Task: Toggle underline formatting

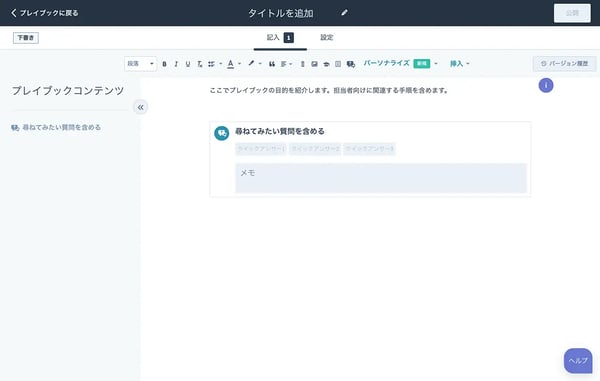Action: point(188,64)
